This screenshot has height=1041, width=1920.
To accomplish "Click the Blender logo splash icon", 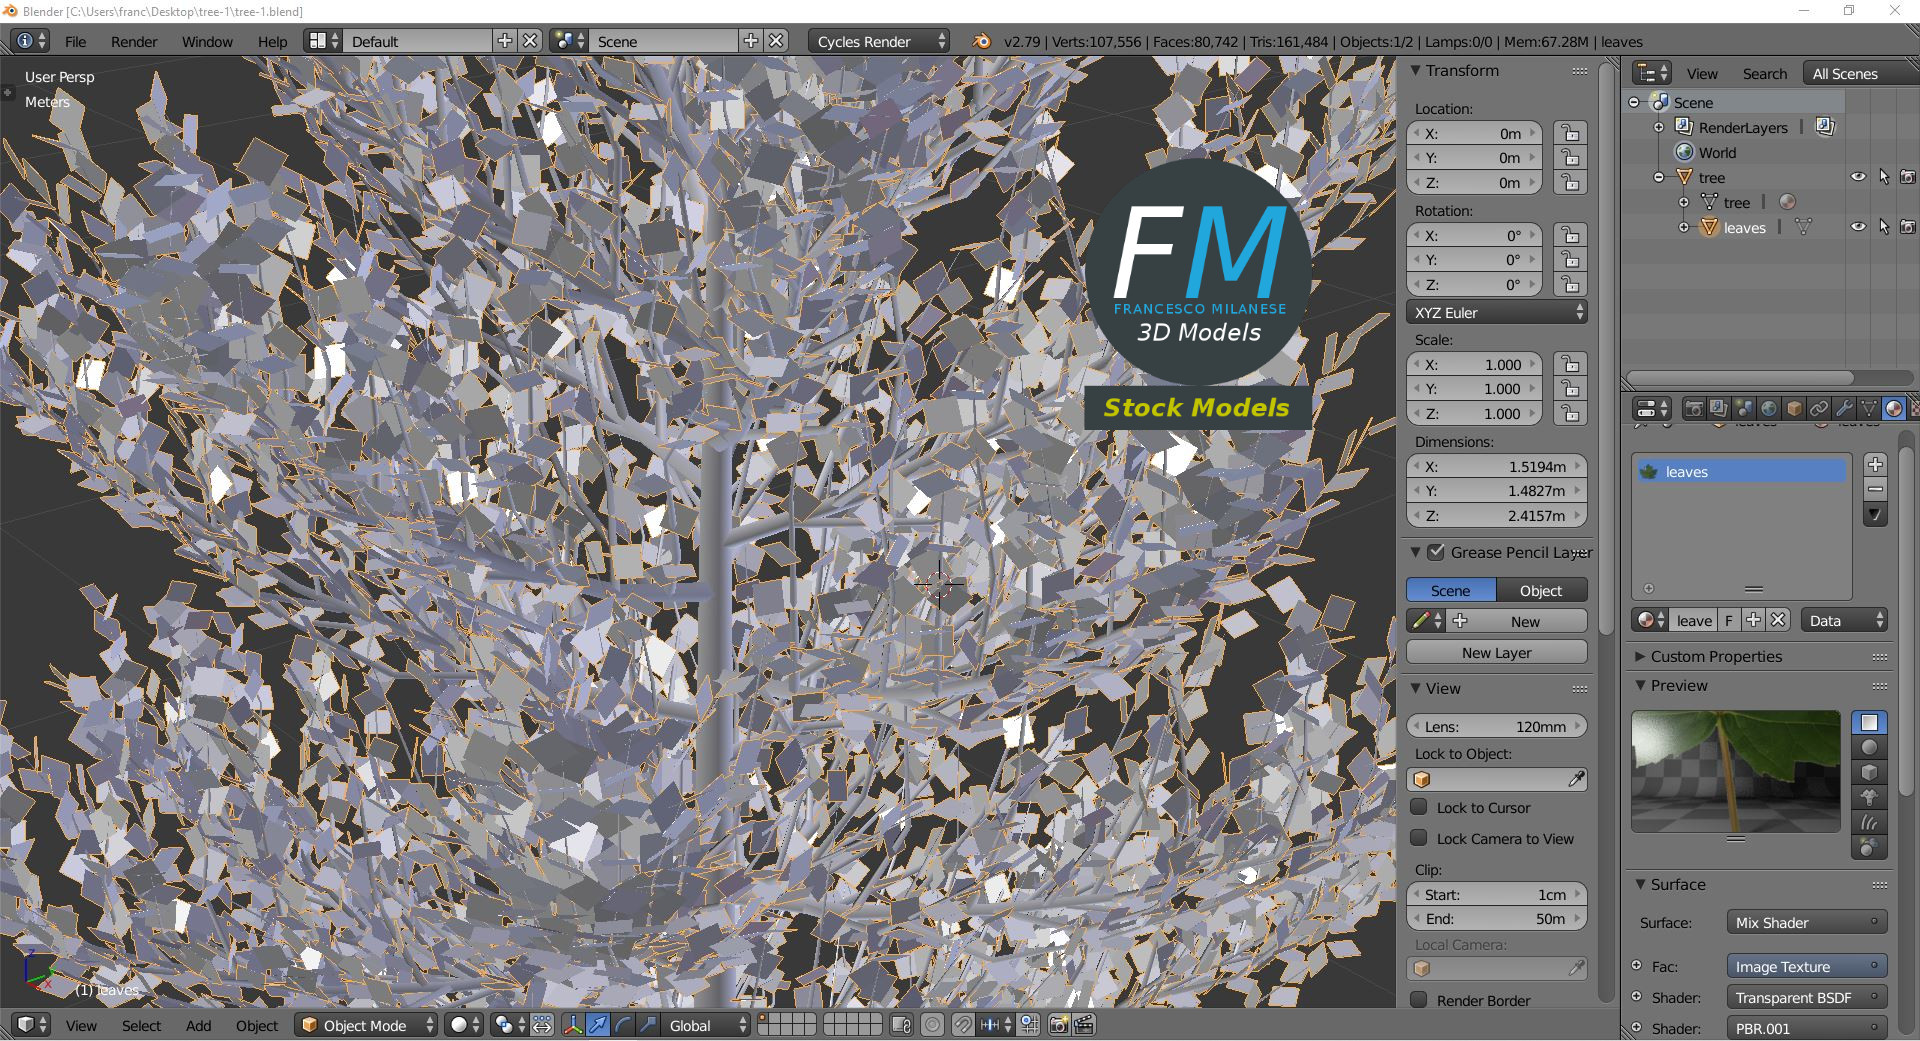I will tap(981, 41).
